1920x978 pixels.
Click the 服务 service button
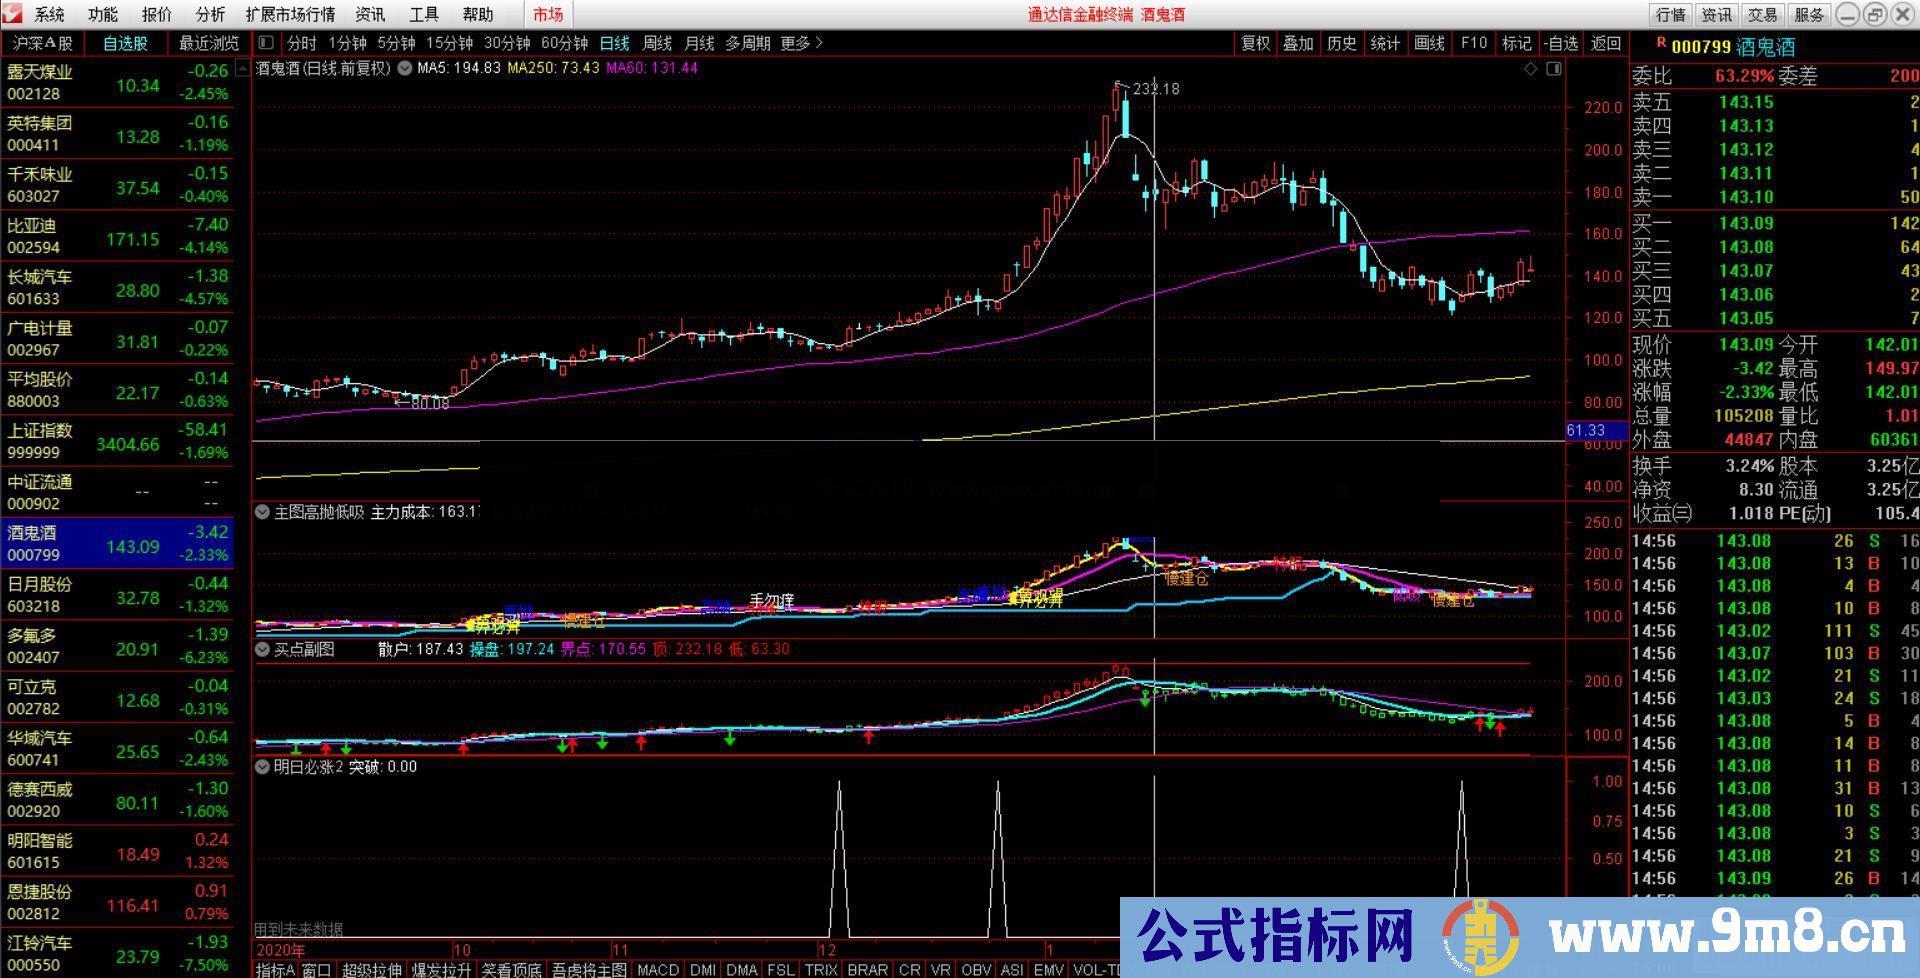[1808, 14]
